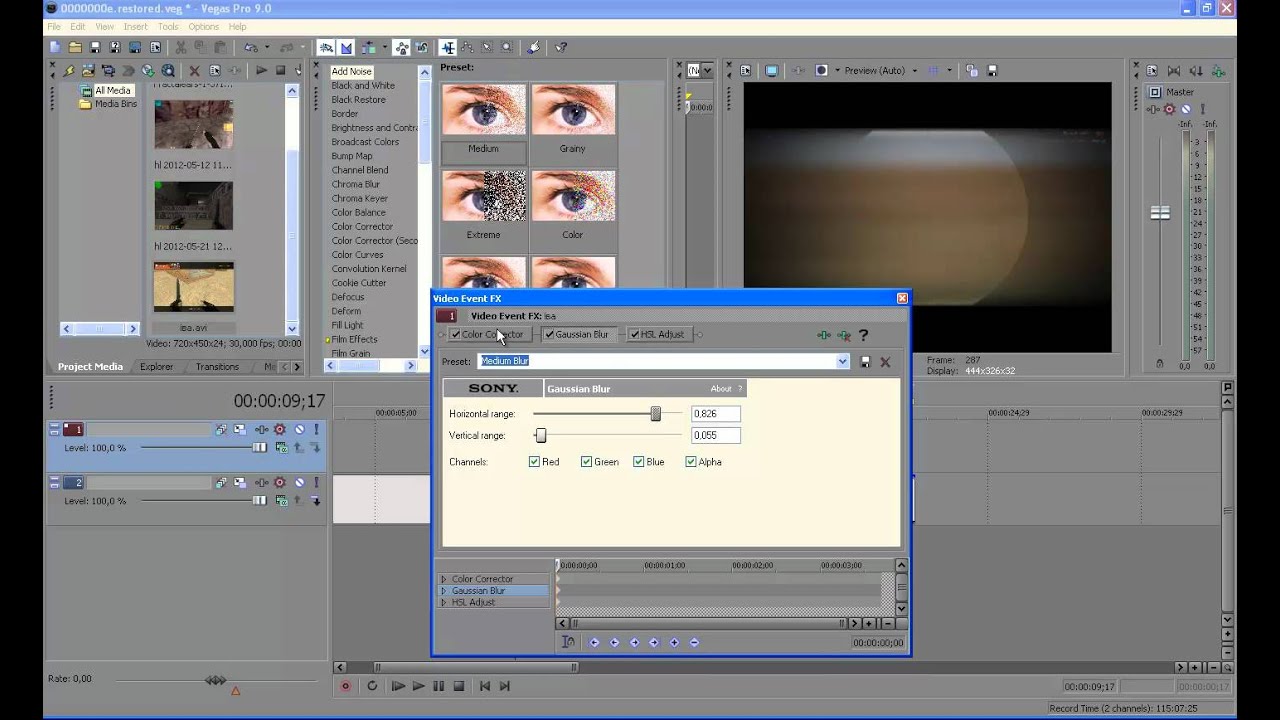Switch to the Transitions tab
1280x720 pixels.
click(x=217, y=367)
